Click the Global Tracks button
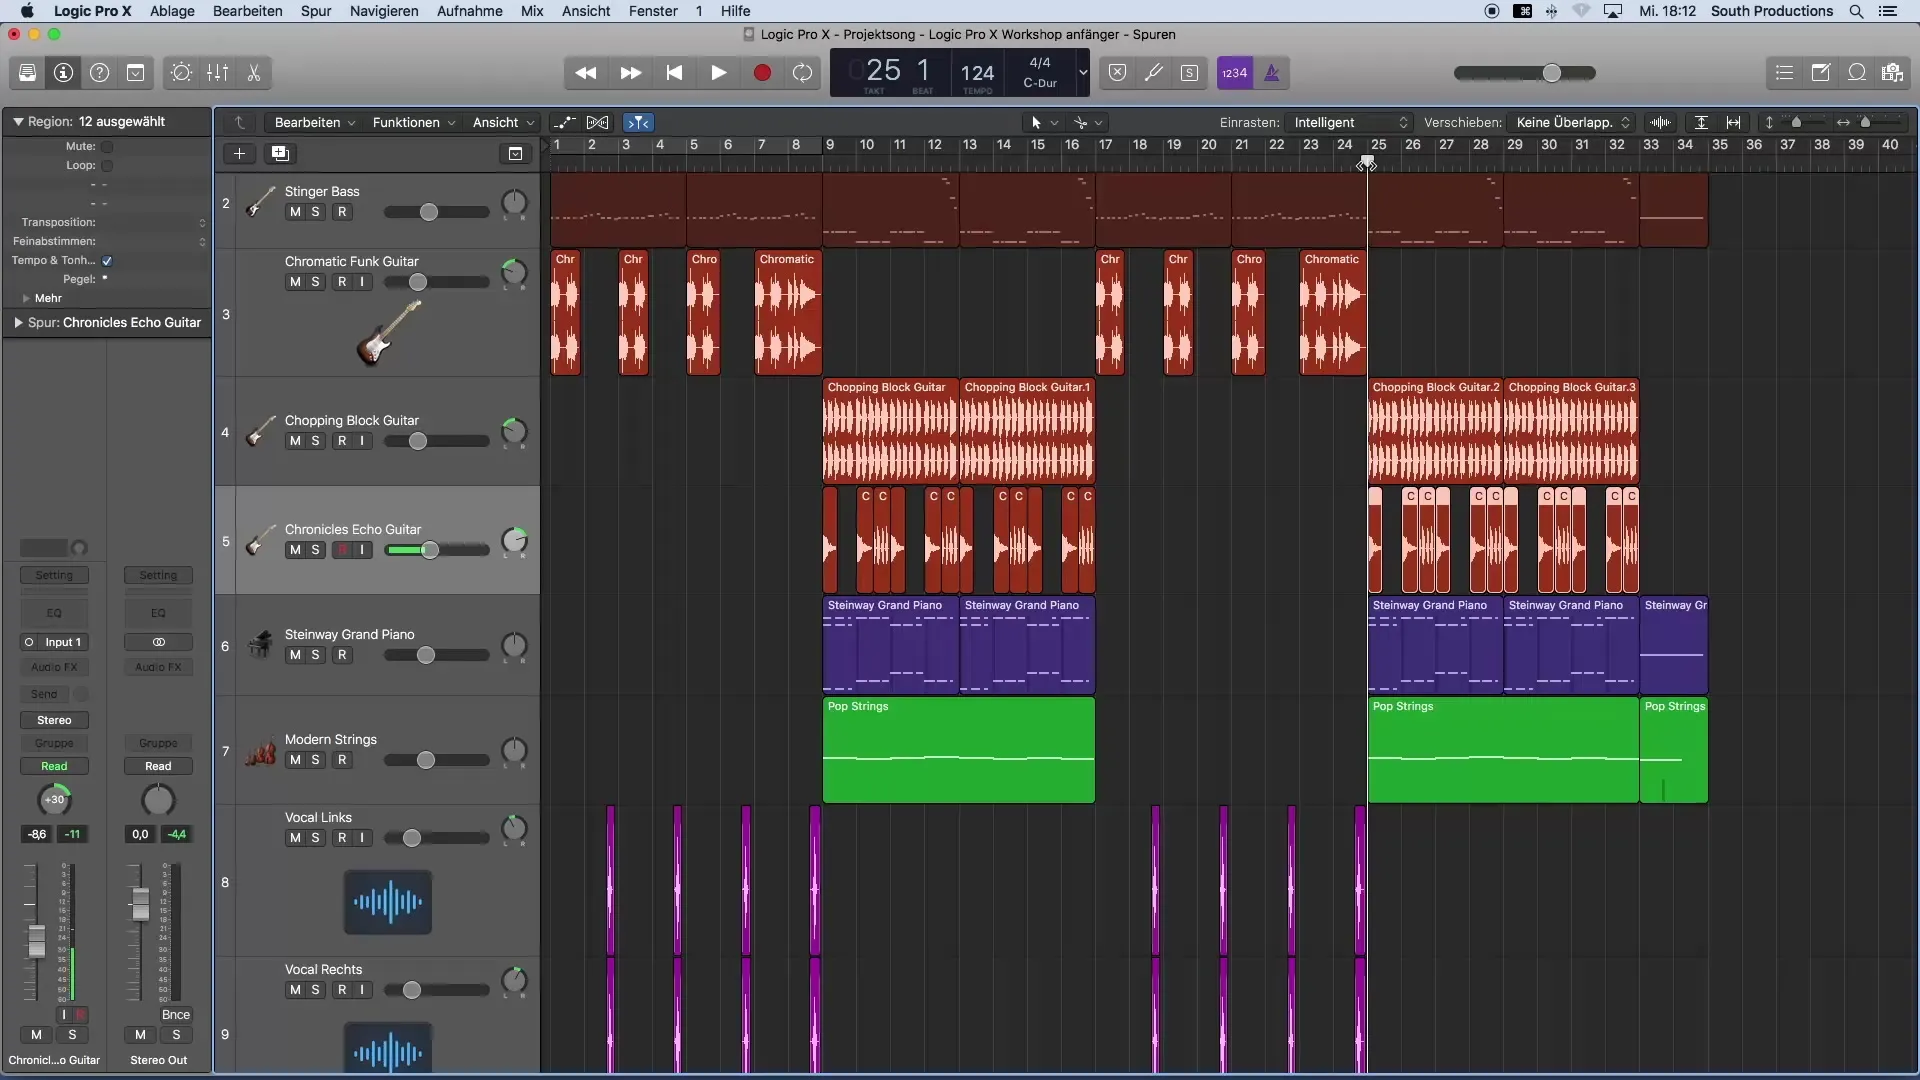Image resolution: width=1920 pixels, height=1080 pixels. (x=515, y=153)
